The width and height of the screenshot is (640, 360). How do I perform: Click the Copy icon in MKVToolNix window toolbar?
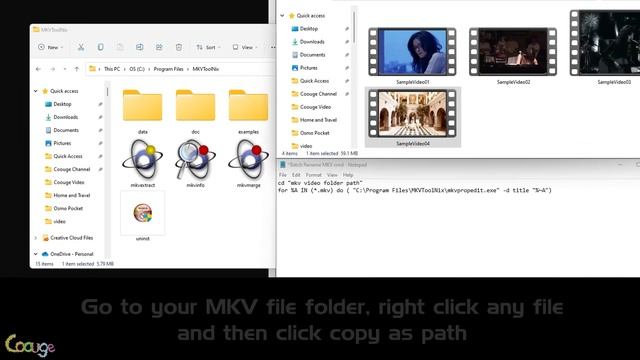point(100,47)
